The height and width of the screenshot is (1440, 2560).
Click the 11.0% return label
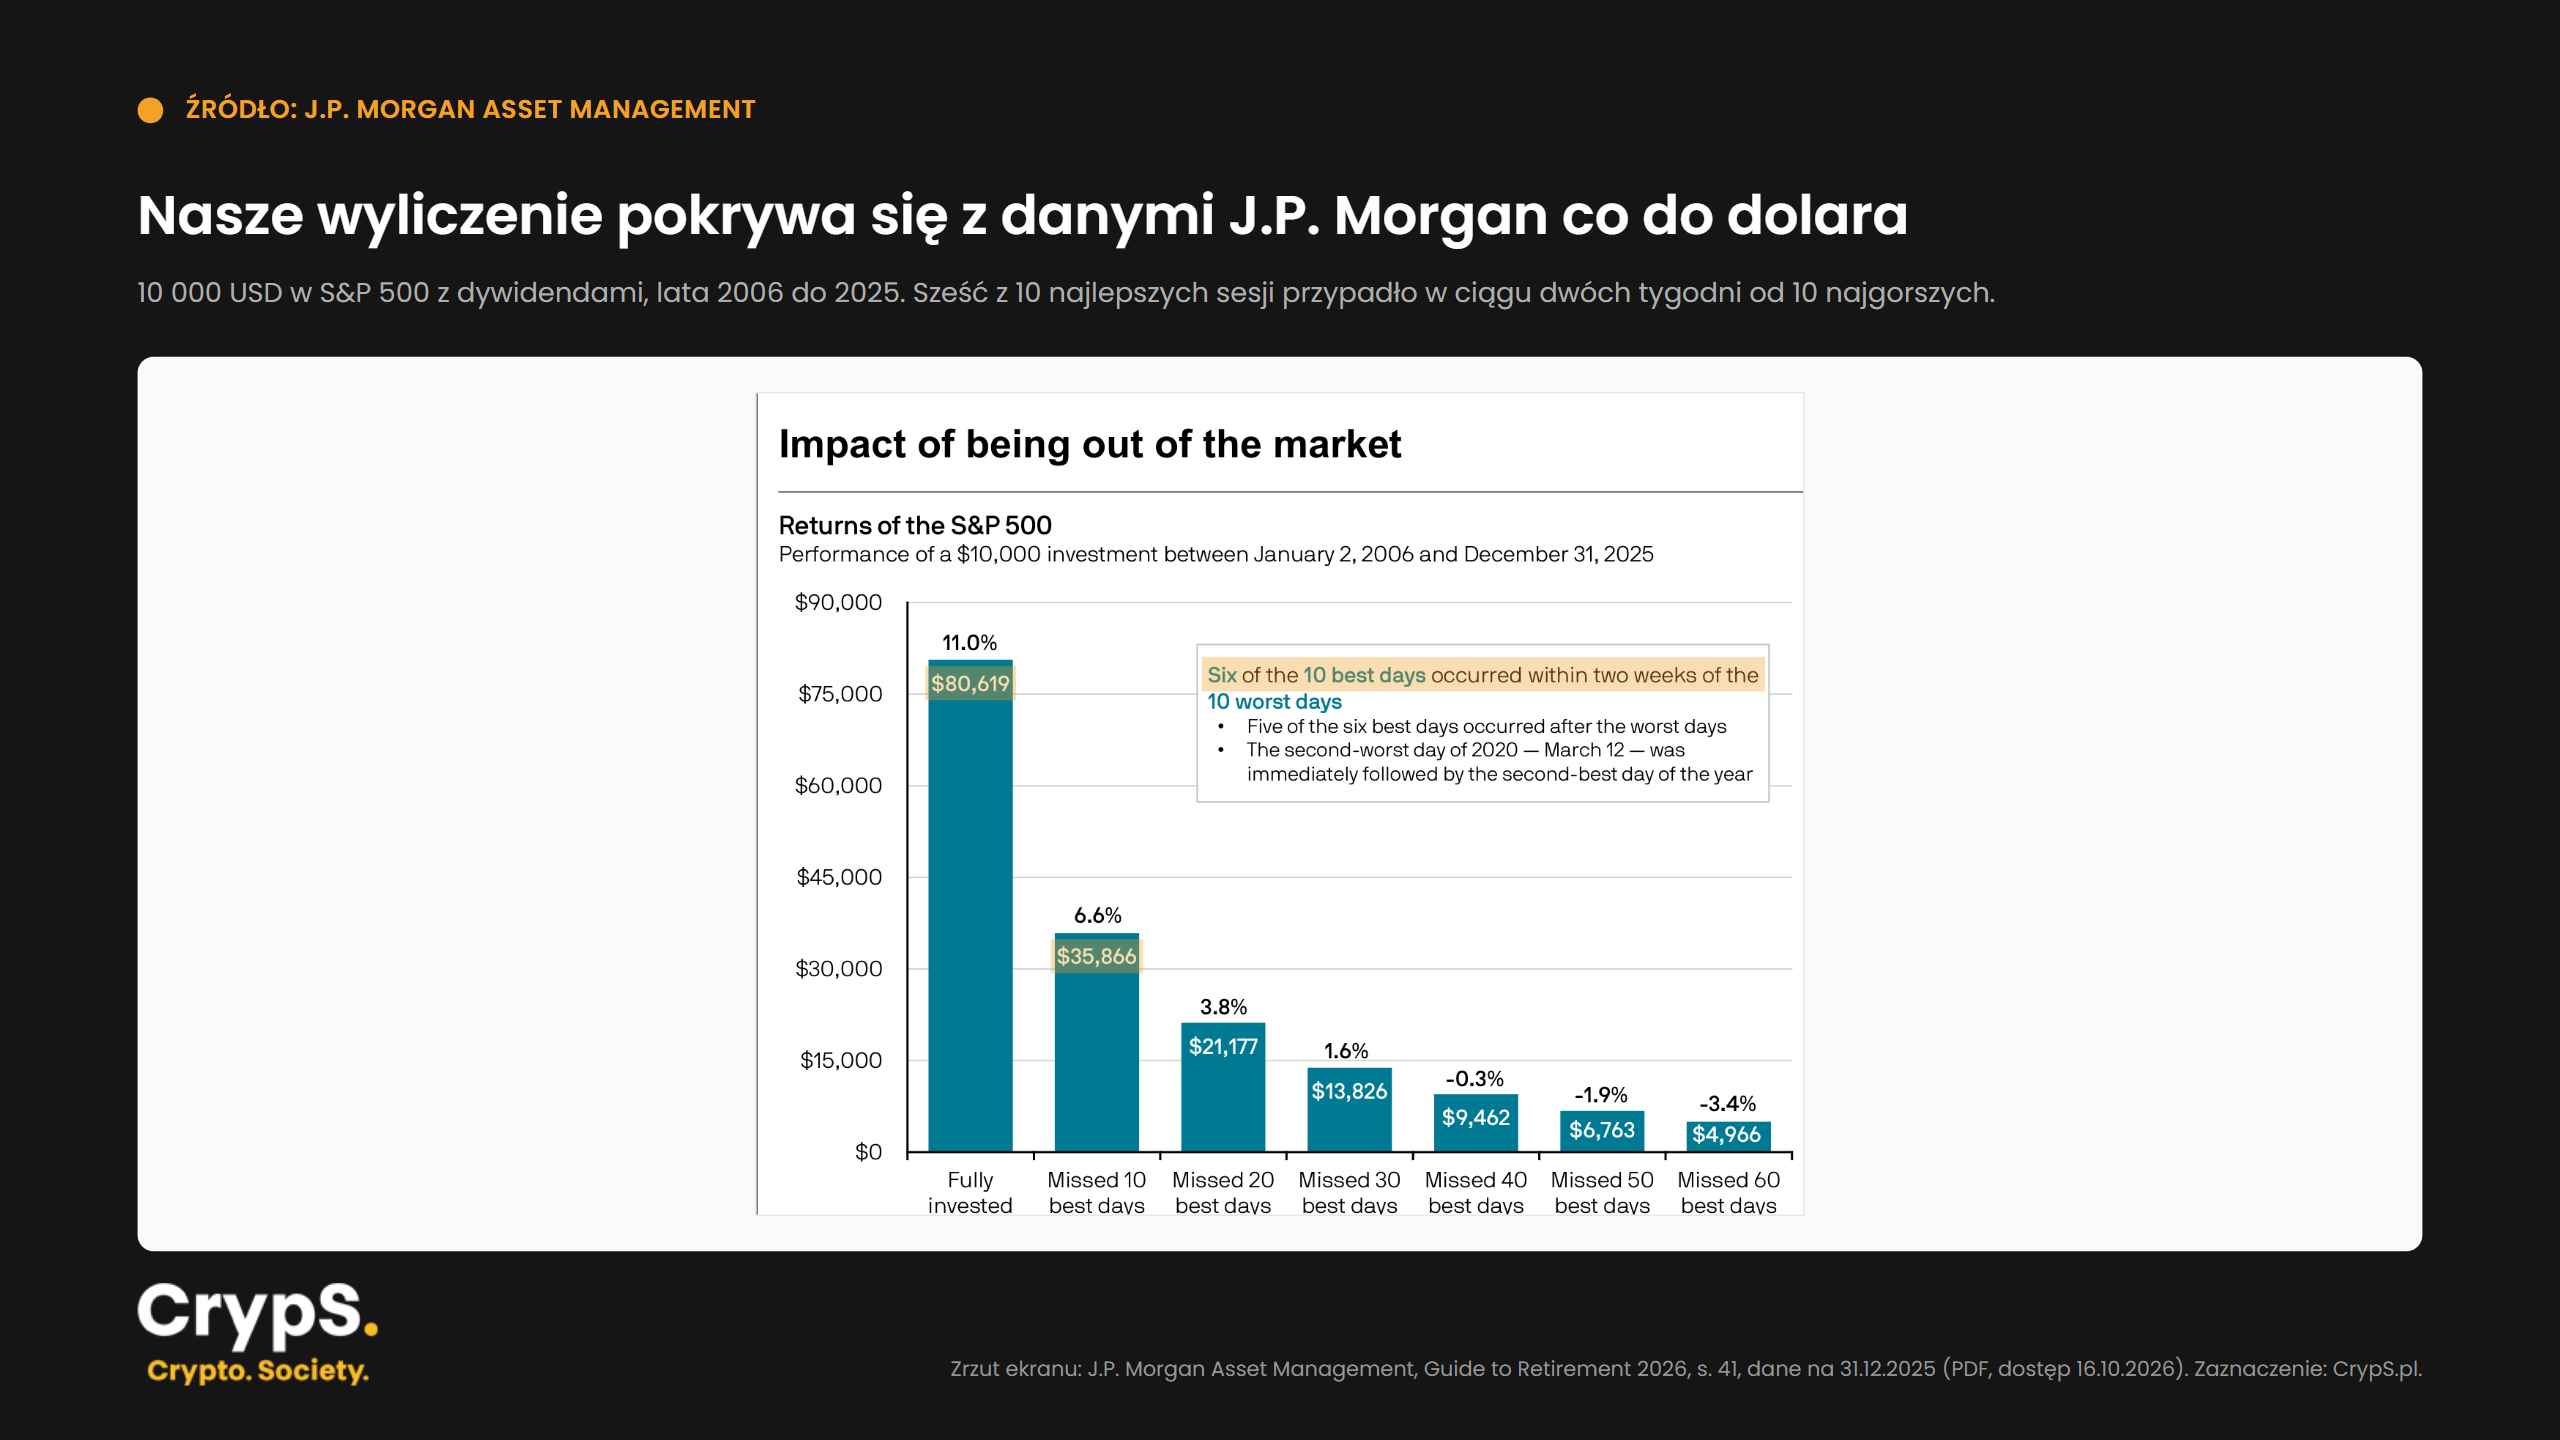pyautogui.click(x=970, y=642)
